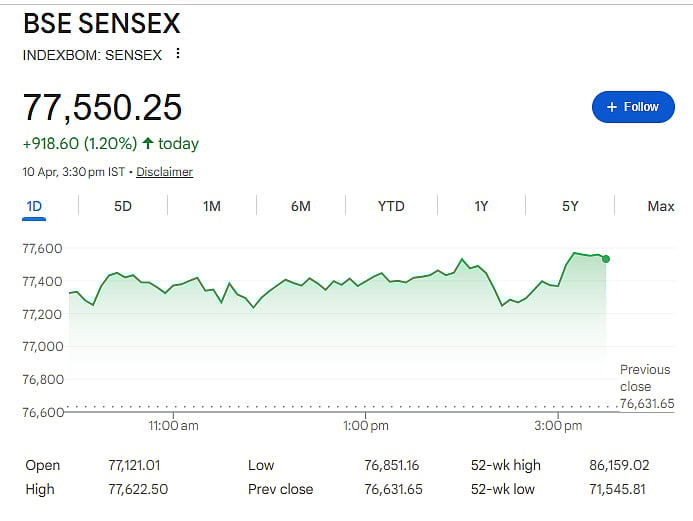This screenshot has height=521, width=693.
Task: Switch to the 5D chart range
Action: pos(123,206)
